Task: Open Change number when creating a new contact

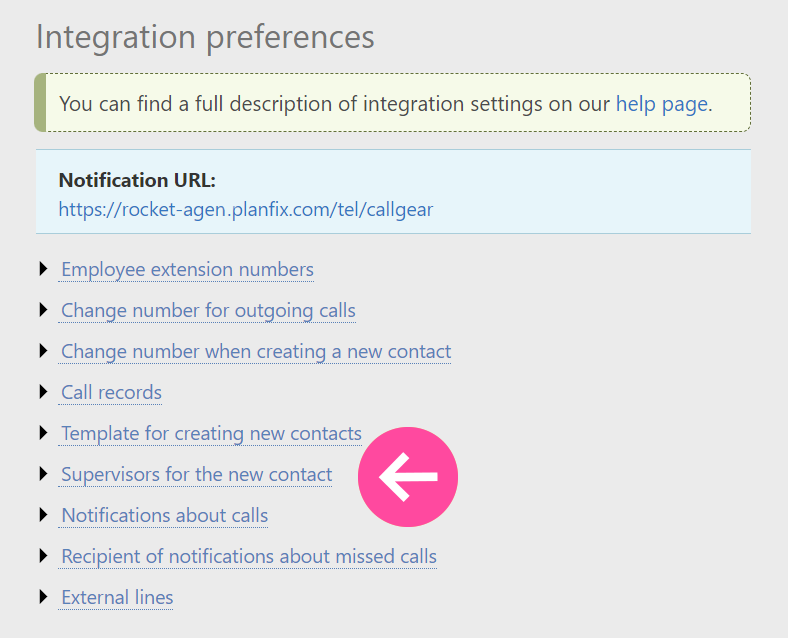Action: click(256, 352)
